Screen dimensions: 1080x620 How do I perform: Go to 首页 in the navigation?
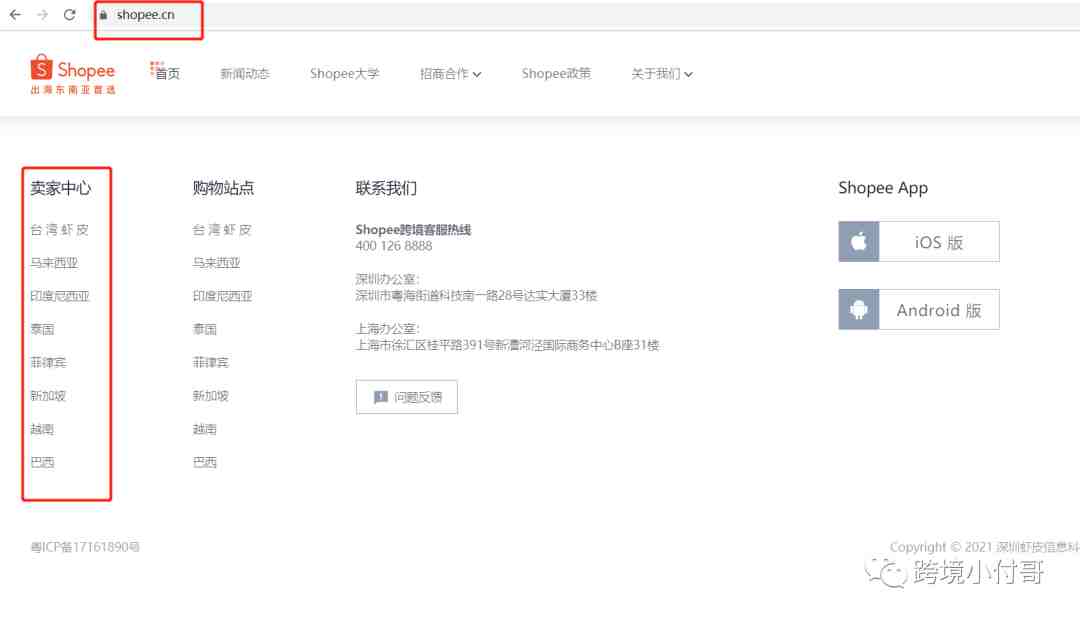tap(166, 72)
